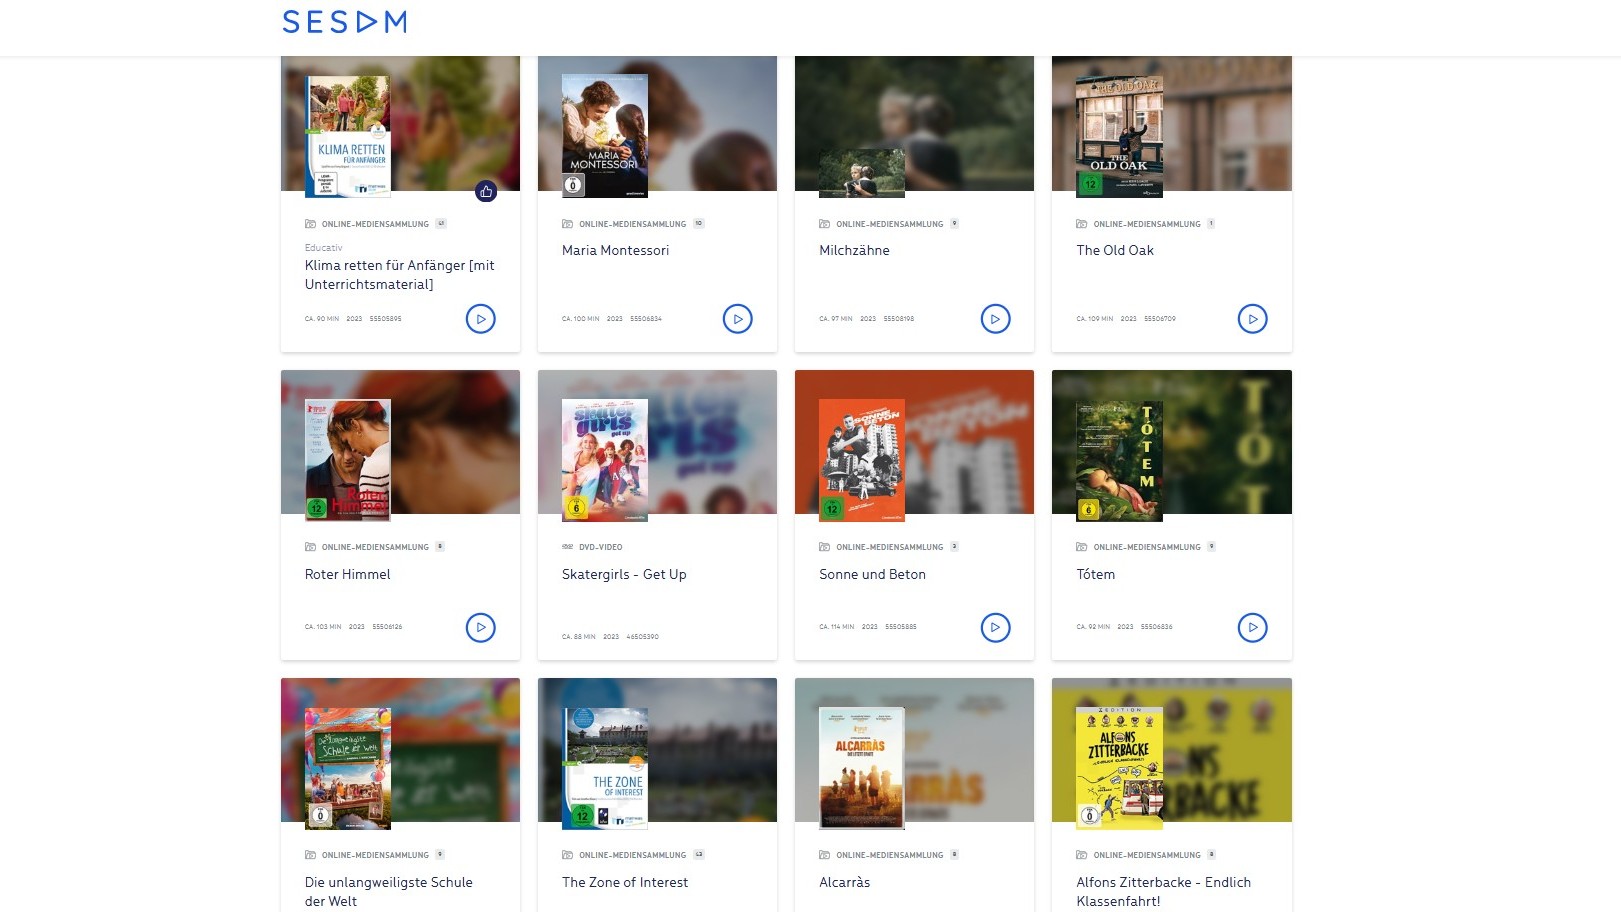Click Die unlangweiligste Schule der Welt cover

[348, 768]
